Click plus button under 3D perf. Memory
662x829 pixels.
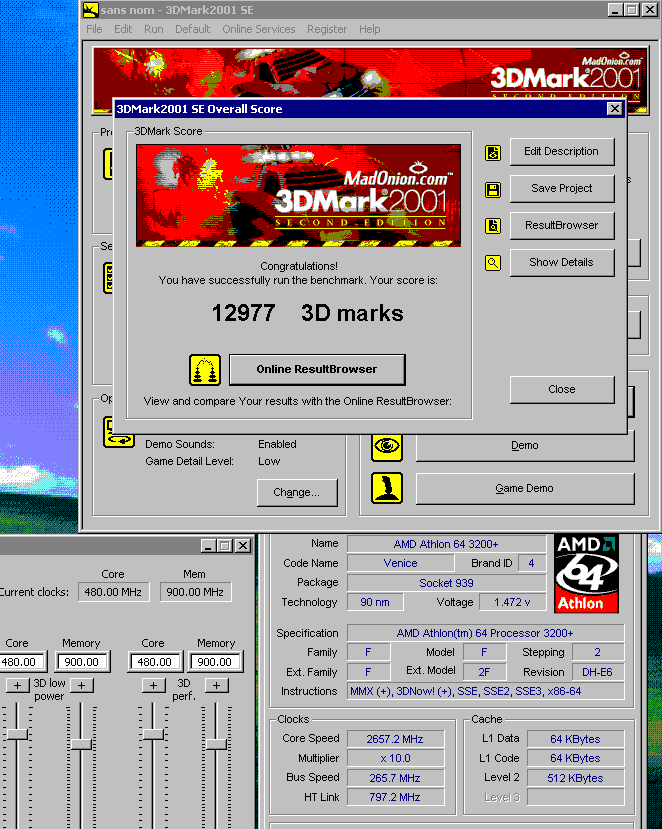[216, 685]
